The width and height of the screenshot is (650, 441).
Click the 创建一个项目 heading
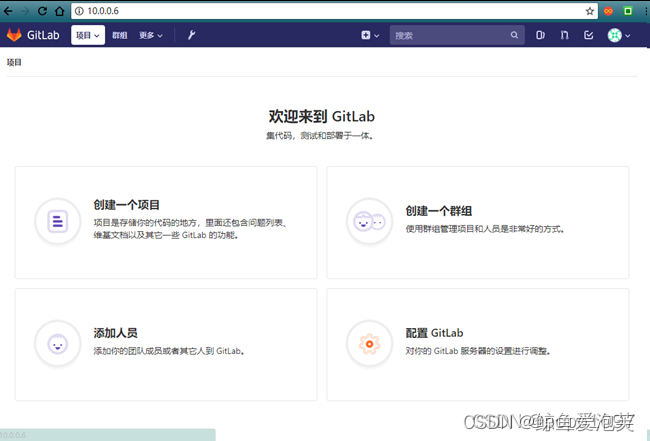point(126,205)
